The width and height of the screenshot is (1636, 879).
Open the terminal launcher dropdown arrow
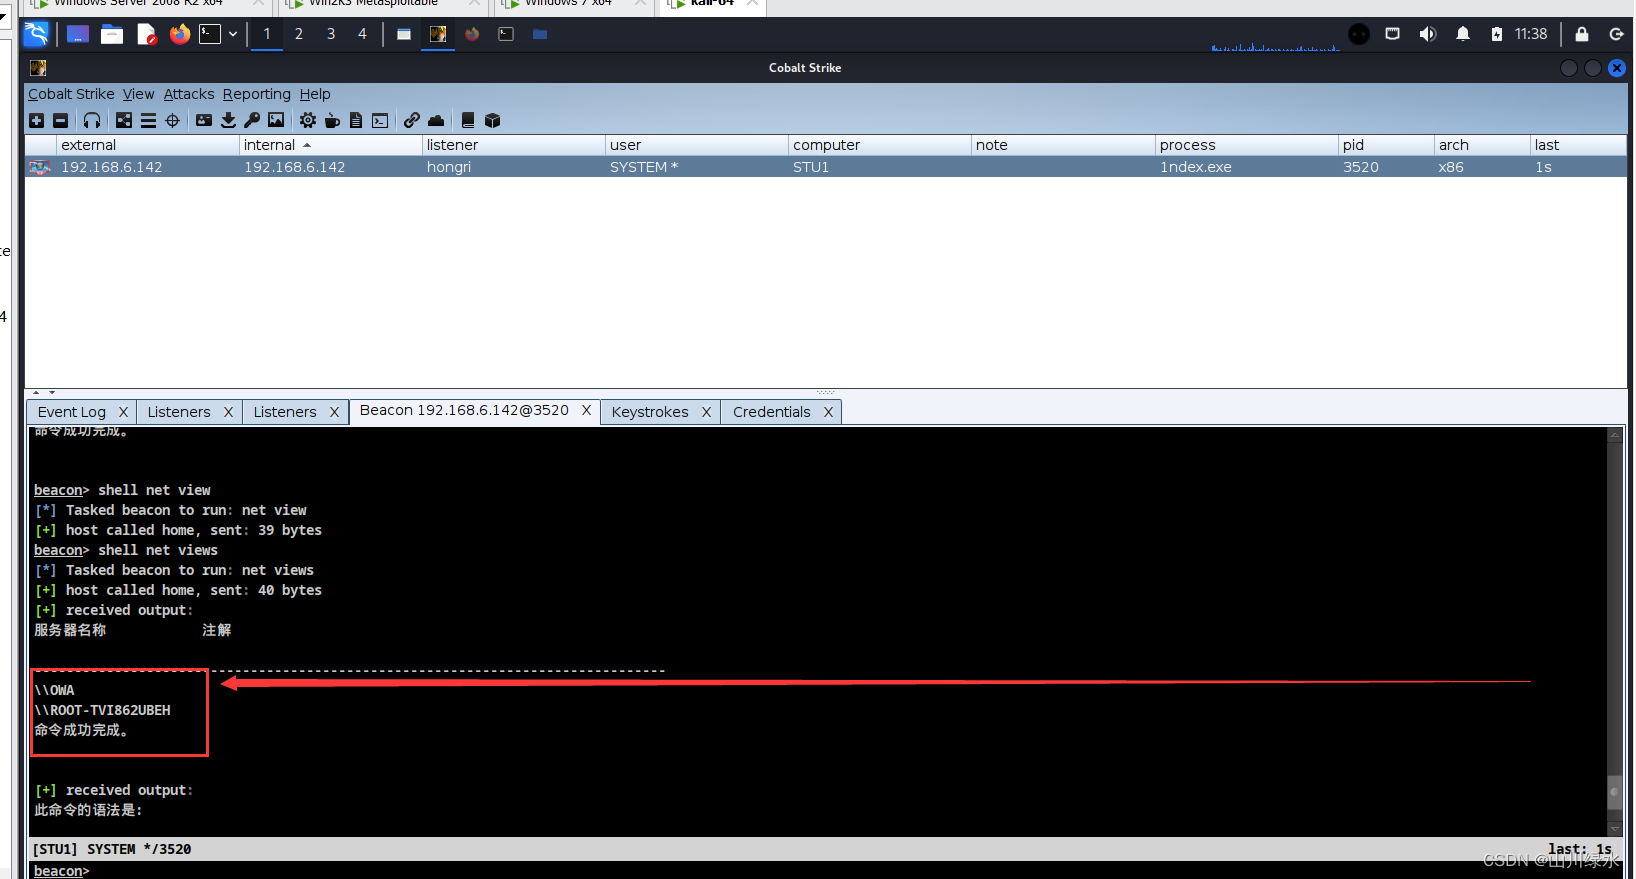pyautogui.click(x=233, y=34)
